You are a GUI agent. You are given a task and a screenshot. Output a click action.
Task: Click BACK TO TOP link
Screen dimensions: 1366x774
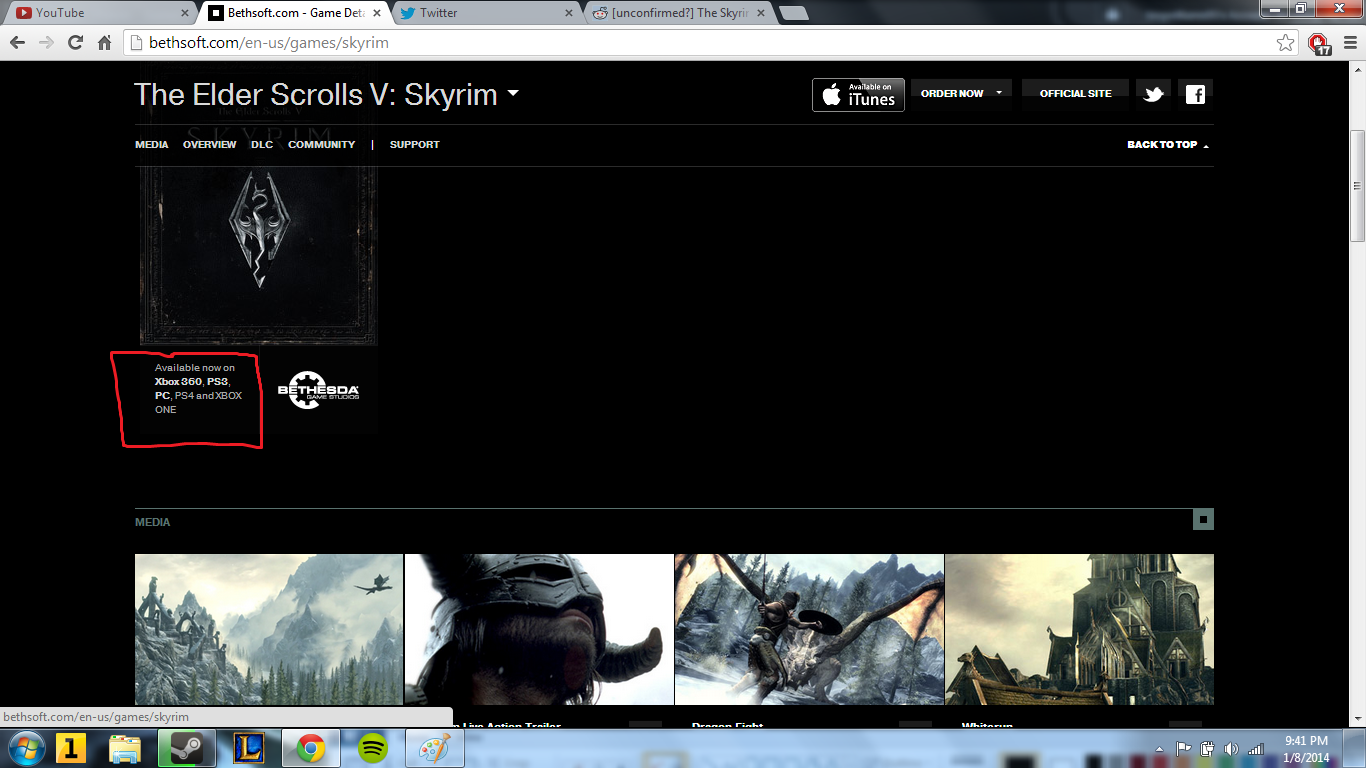click(1168, 145)
